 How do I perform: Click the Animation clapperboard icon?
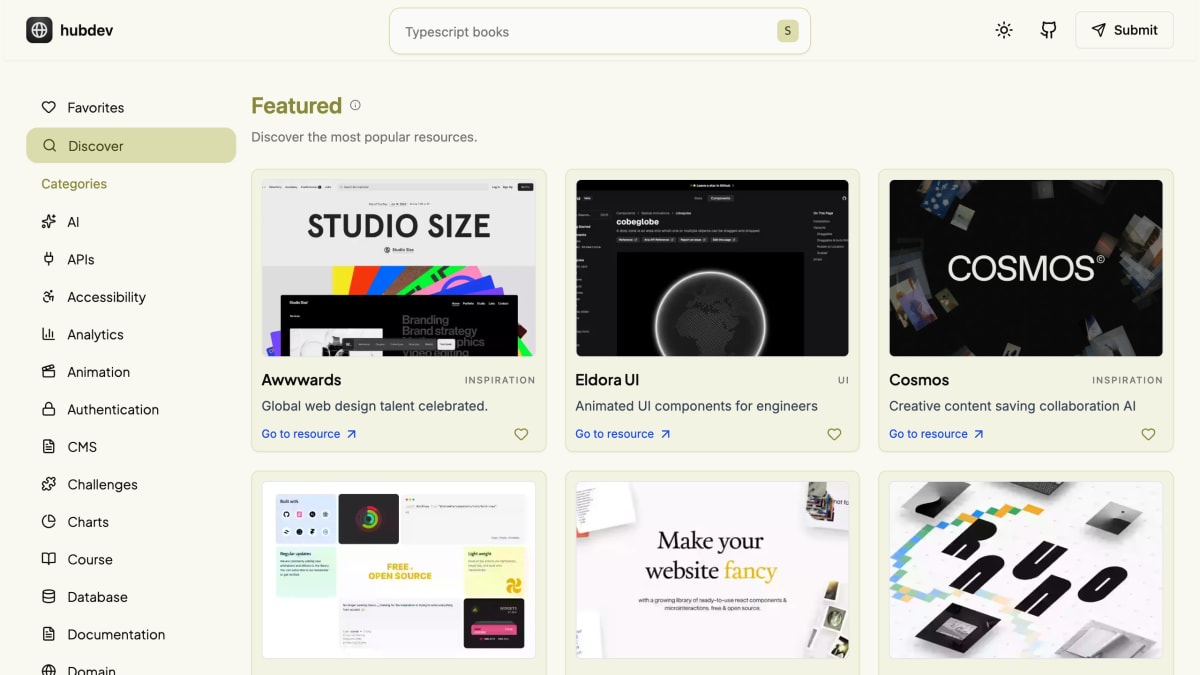click(49, 372)
